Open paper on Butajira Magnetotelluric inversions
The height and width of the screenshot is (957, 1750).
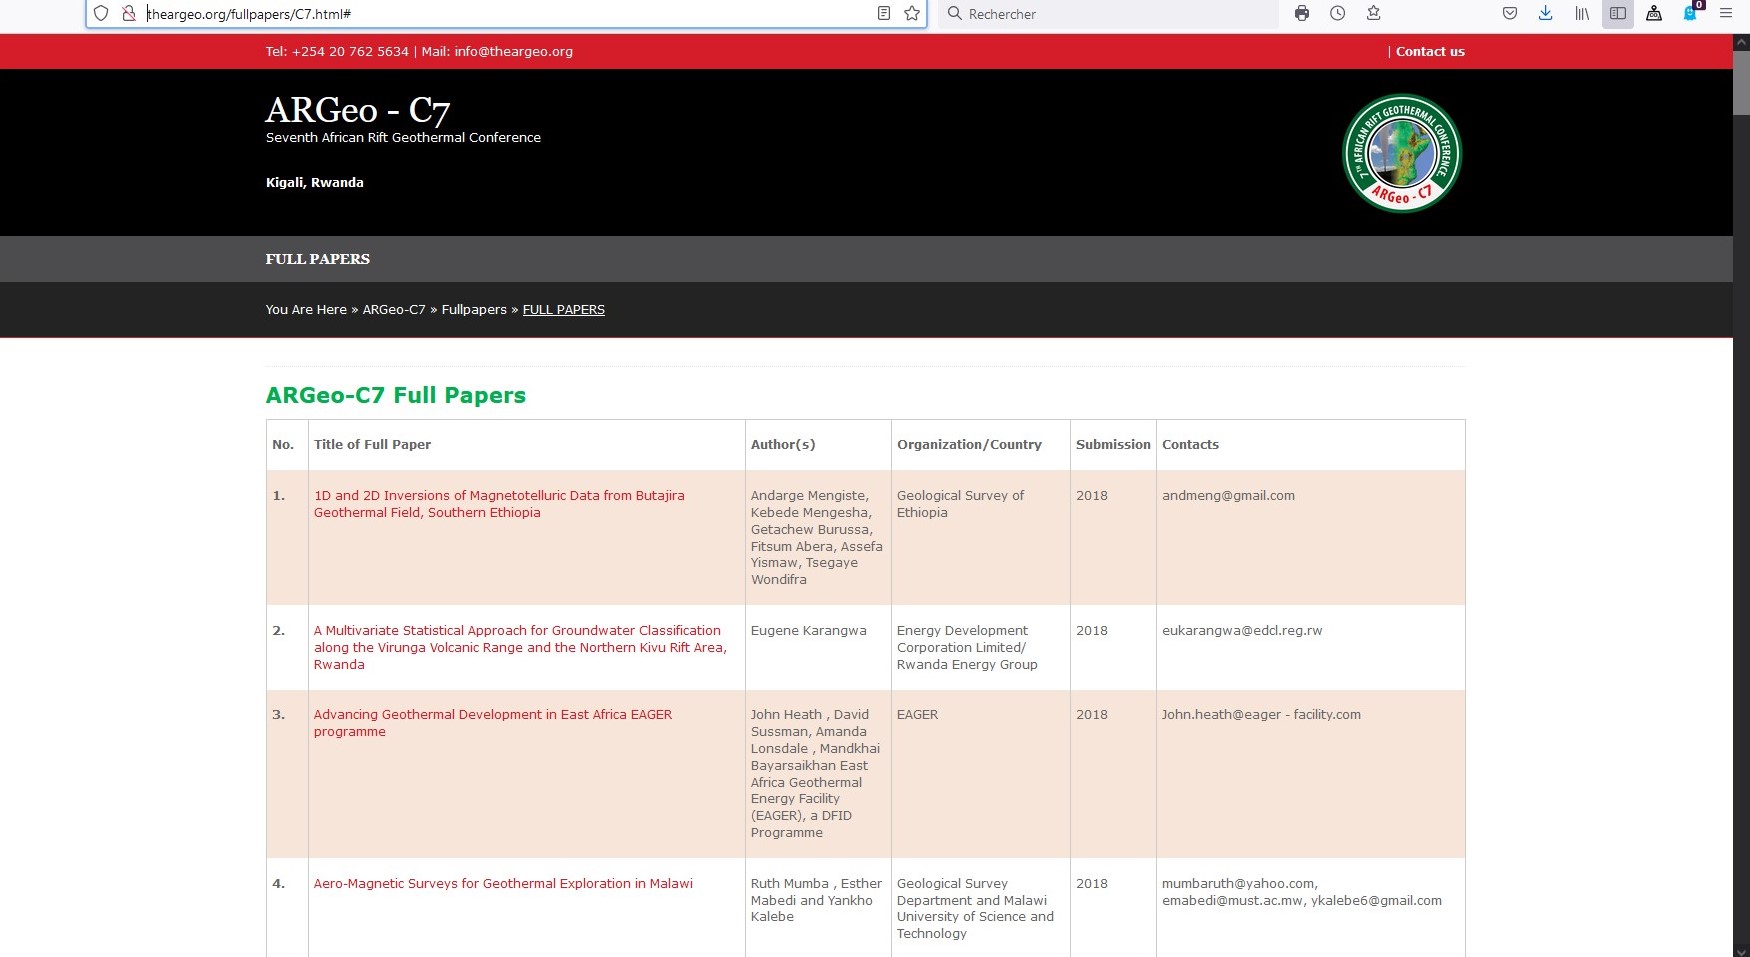pos(499,504)
